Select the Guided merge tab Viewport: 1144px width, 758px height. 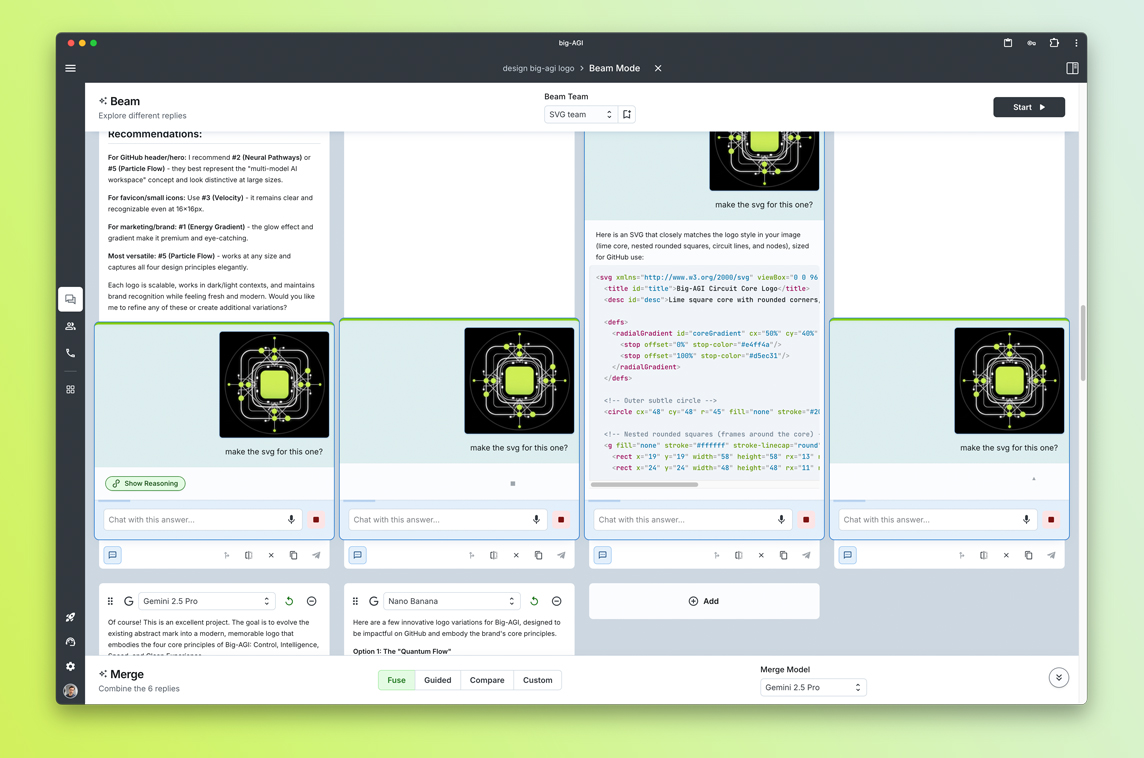[x=438, y=680]
